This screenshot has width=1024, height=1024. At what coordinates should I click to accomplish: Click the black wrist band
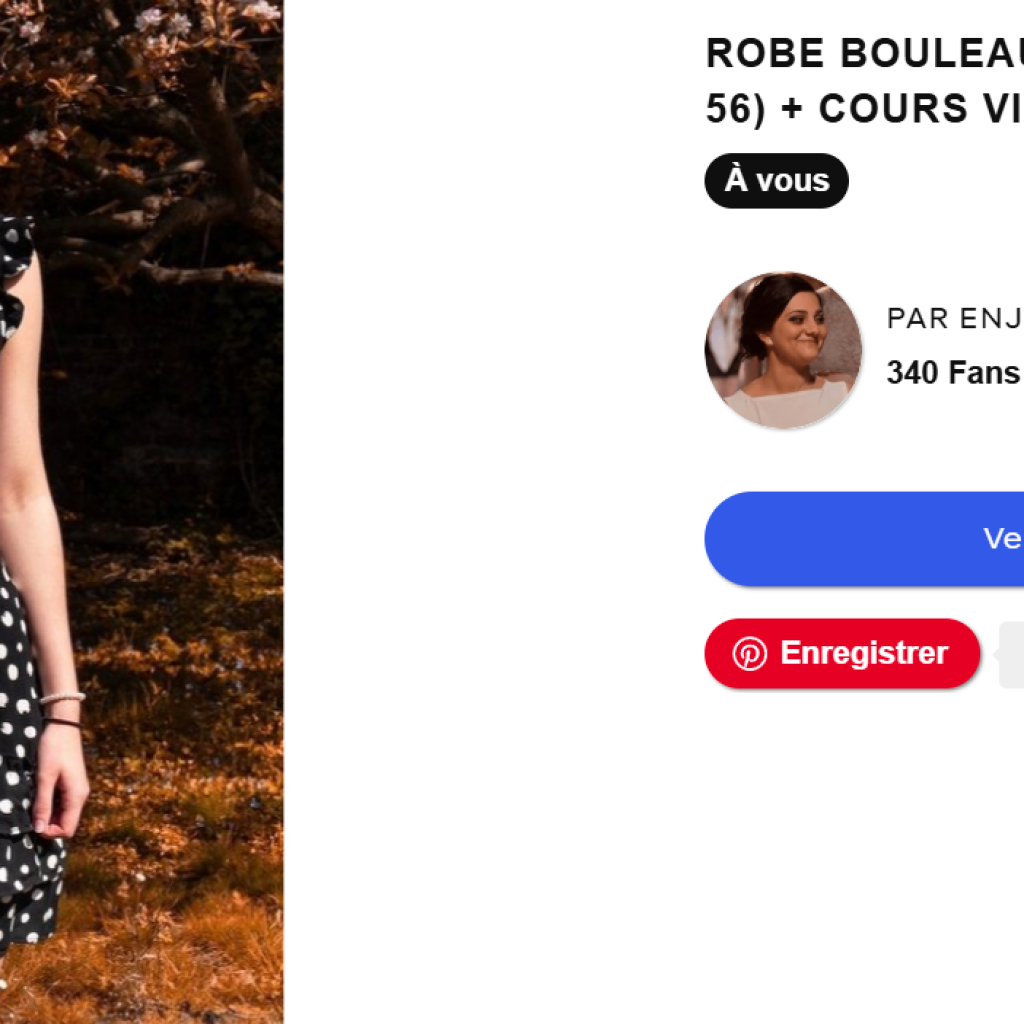tap(62, 722)
